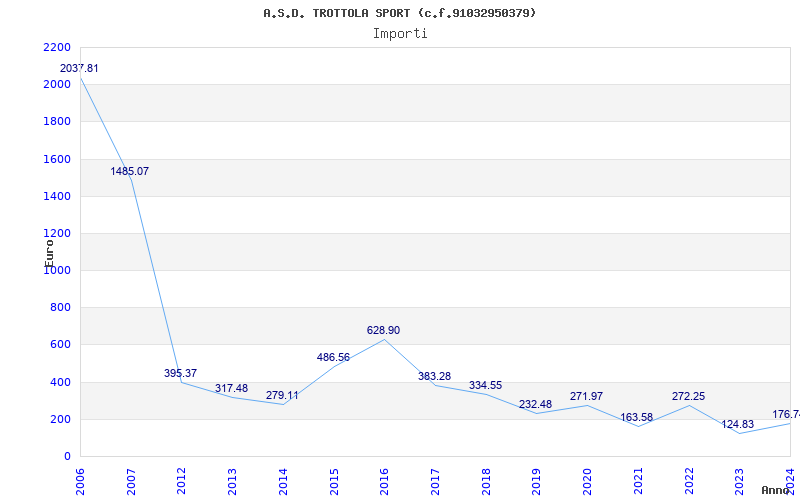
Task: Click the 2022 x-axis year label
Action: click(689, 482)
